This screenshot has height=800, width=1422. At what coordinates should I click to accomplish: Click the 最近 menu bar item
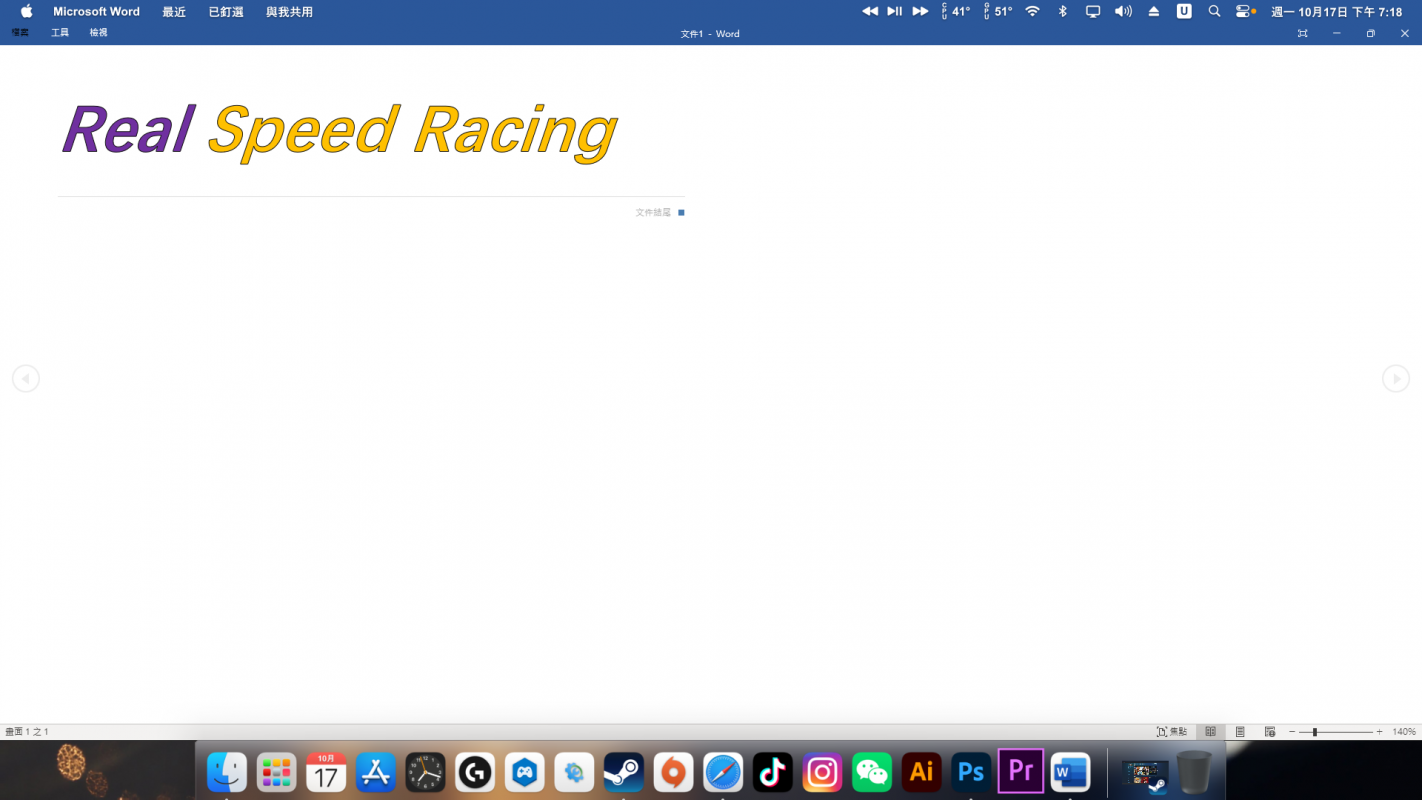pyautogui.click(x=174, y=12)
